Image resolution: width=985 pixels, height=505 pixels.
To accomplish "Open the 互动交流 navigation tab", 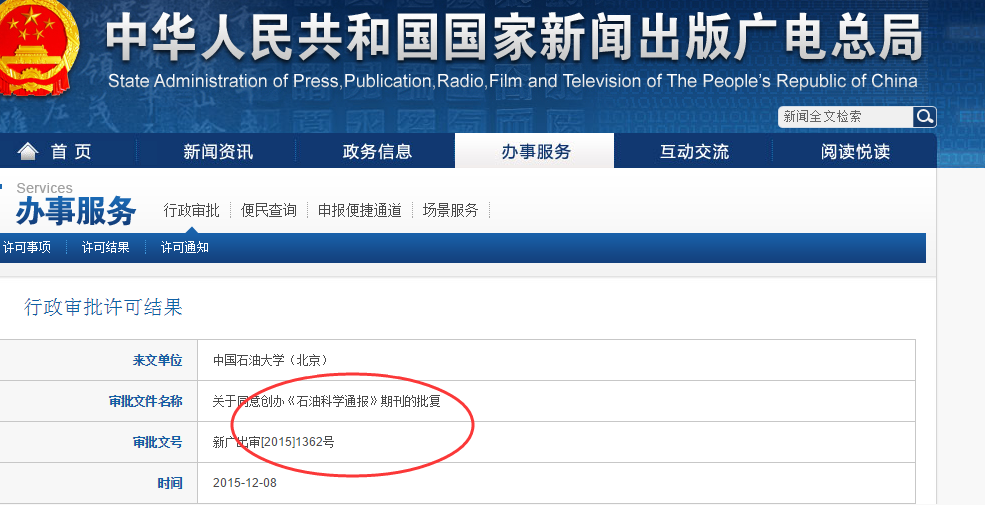I will click(694, 151).
